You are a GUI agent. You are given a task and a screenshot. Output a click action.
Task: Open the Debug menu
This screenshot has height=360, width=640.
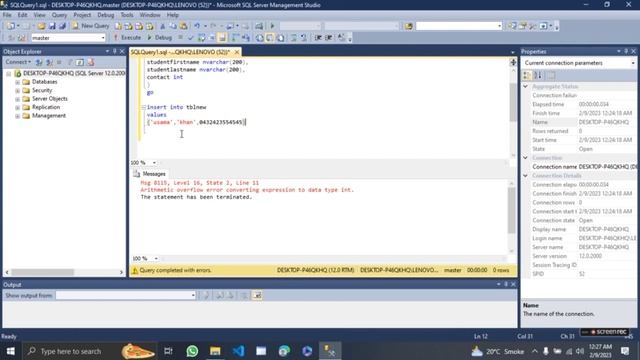[x=105, y=15]
